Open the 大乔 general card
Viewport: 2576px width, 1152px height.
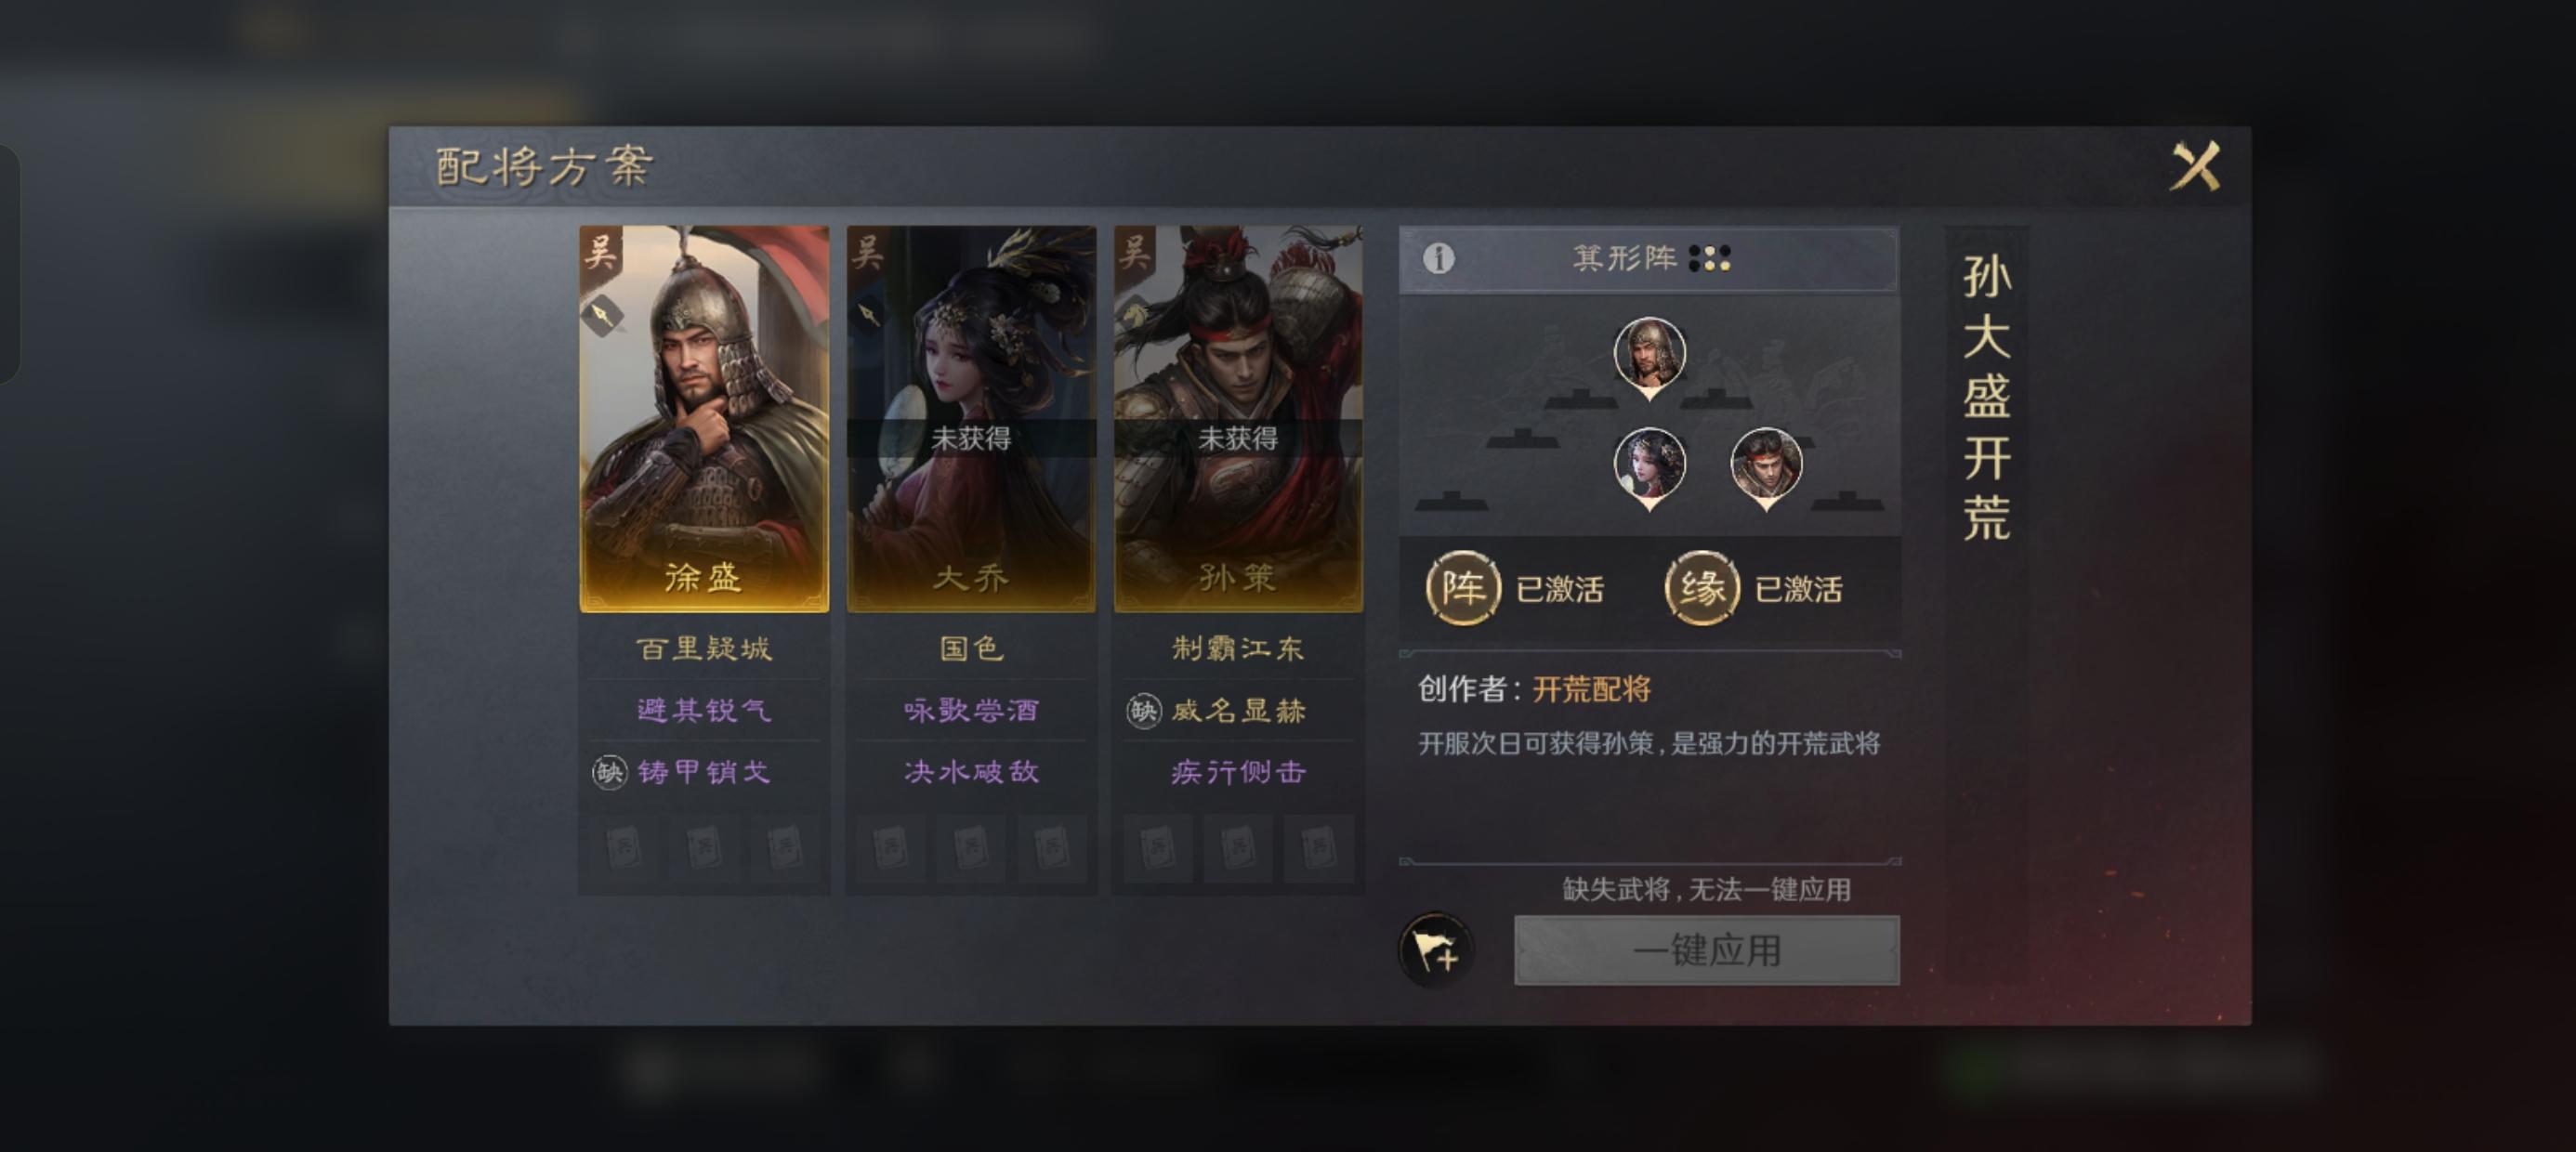coord(971,418)
